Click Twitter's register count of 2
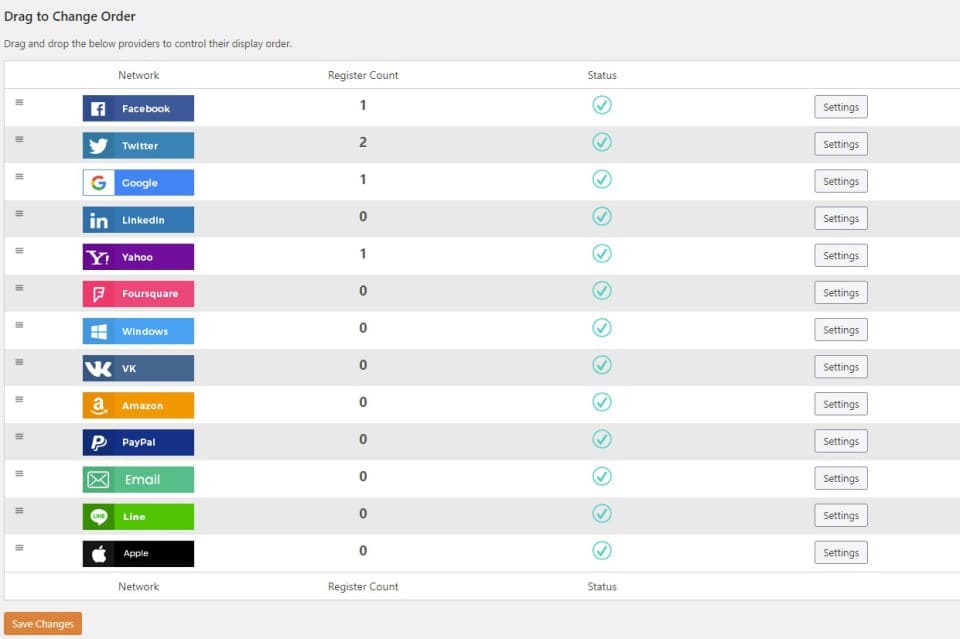Viewport: 960px width, 639px height. coord(363,142)
